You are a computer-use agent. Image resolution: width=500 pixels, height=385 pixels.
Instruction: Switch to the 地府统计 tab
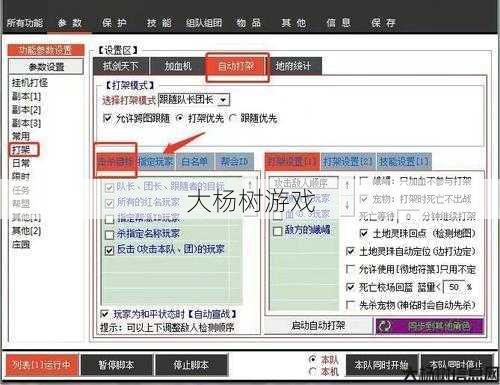pyautogui.click(x=293, y=66)
